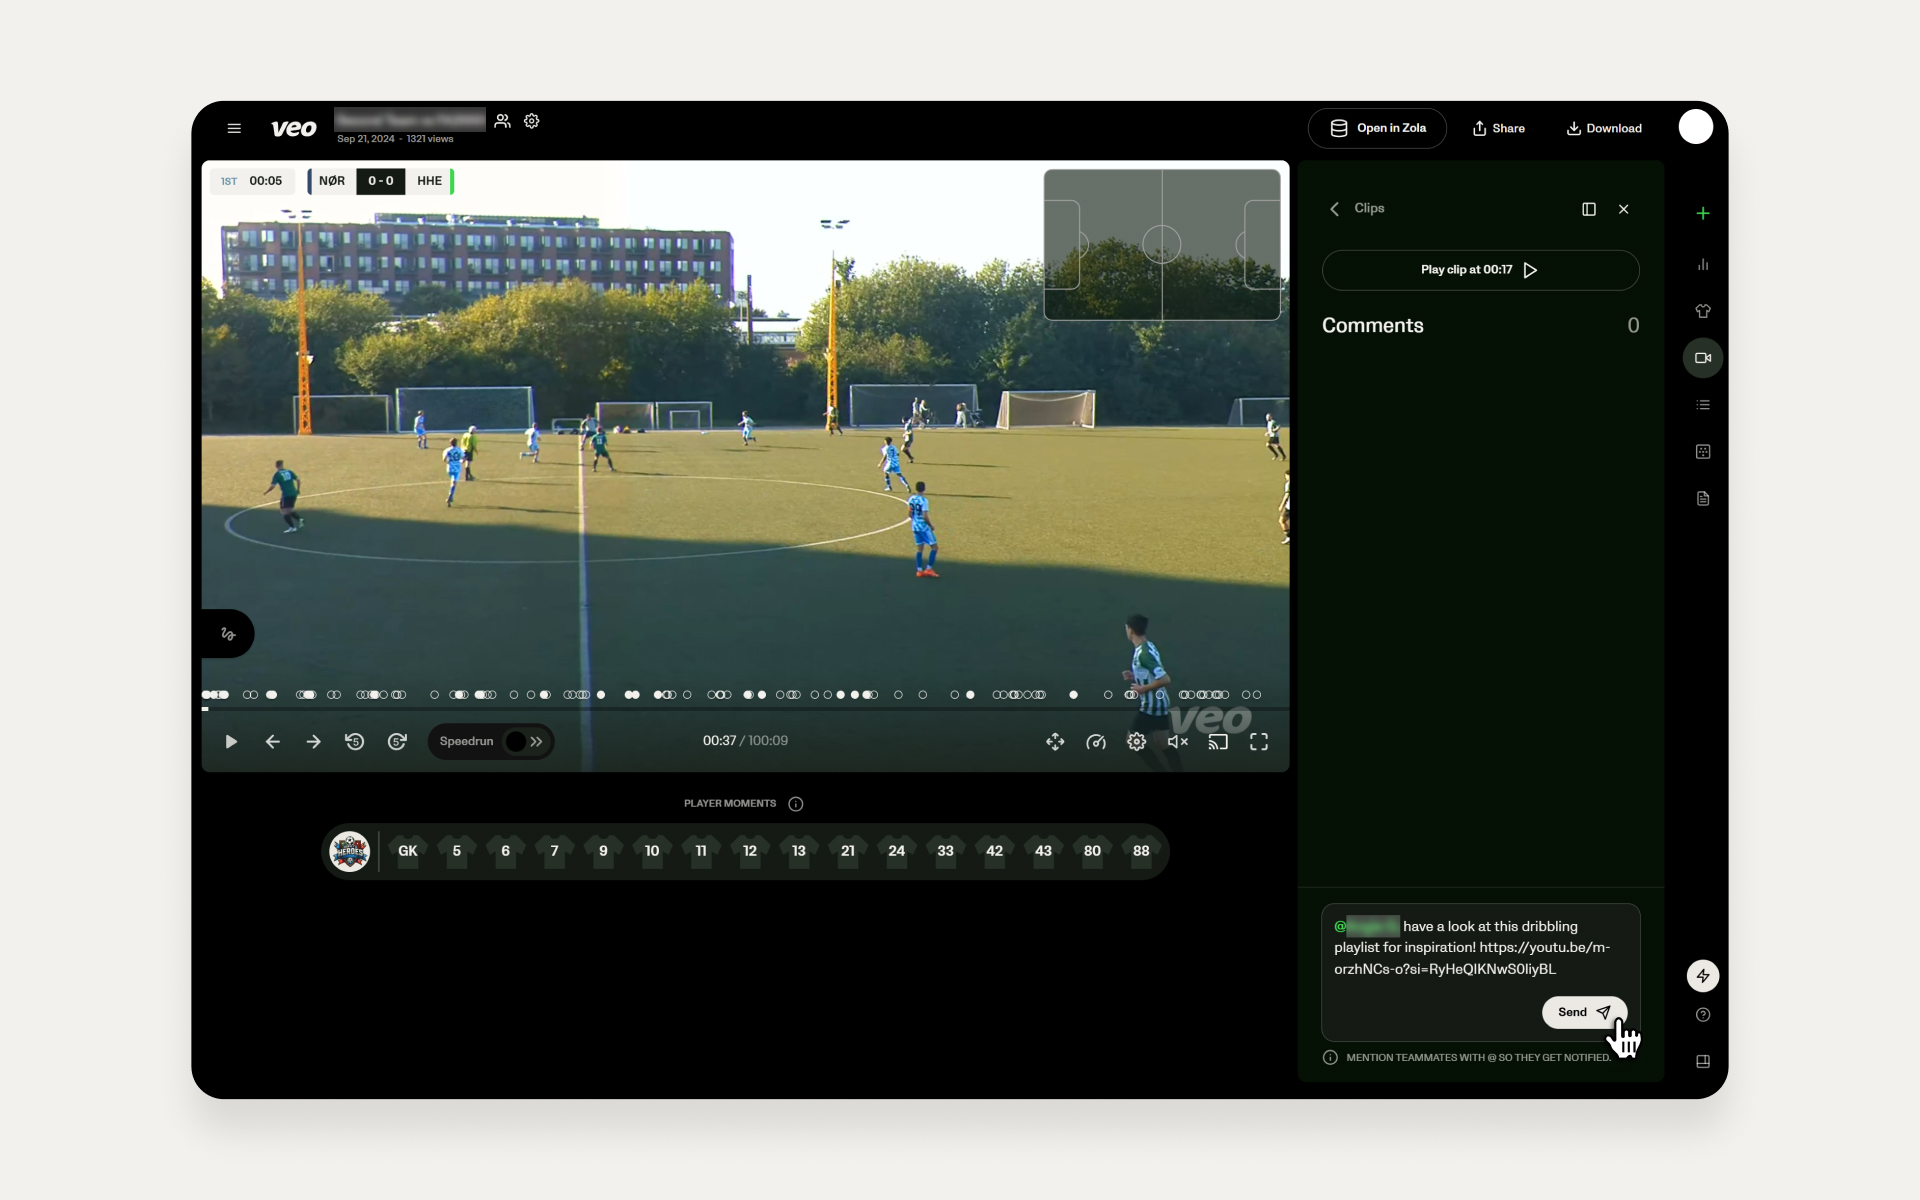Image resolution: width=1920 pixels, height=1200 pixels.
Task: Select player jersey number 21
Action: (x=848, y=852)
